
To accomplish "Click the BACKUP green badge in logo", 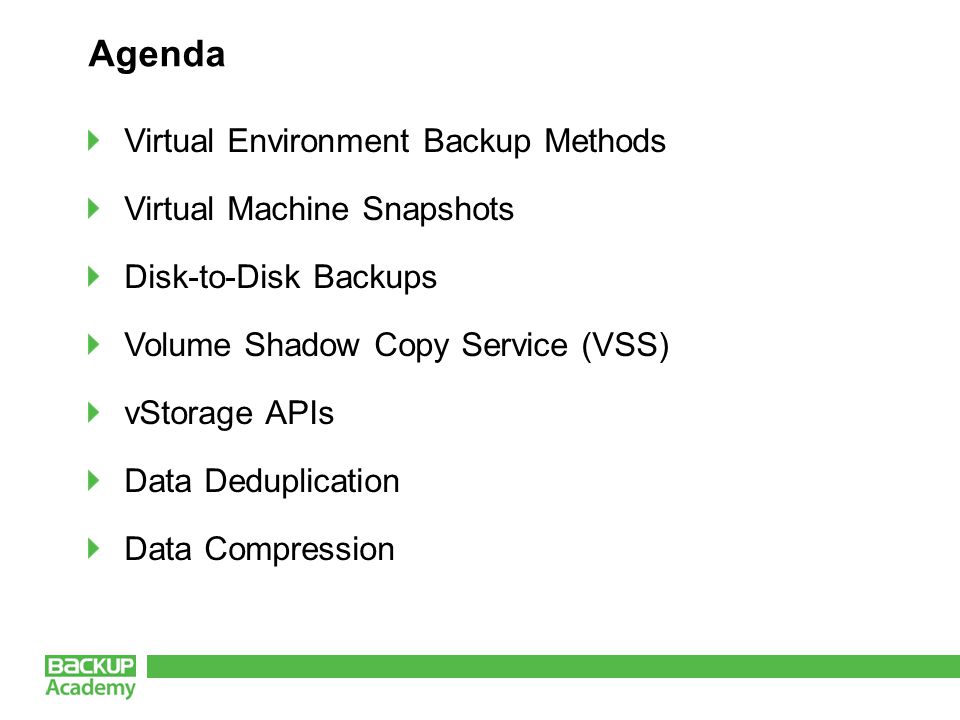I will [90, 666].
